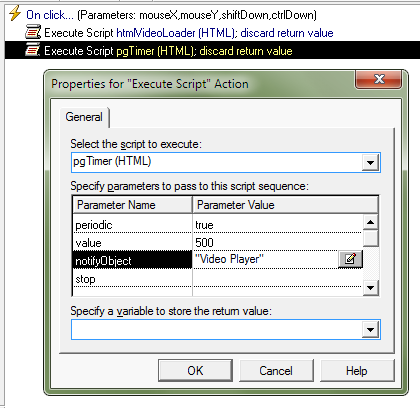This screenshot has height=408, width=420.
Task: Select the periodic parameter row
Action: click(217, 224)
